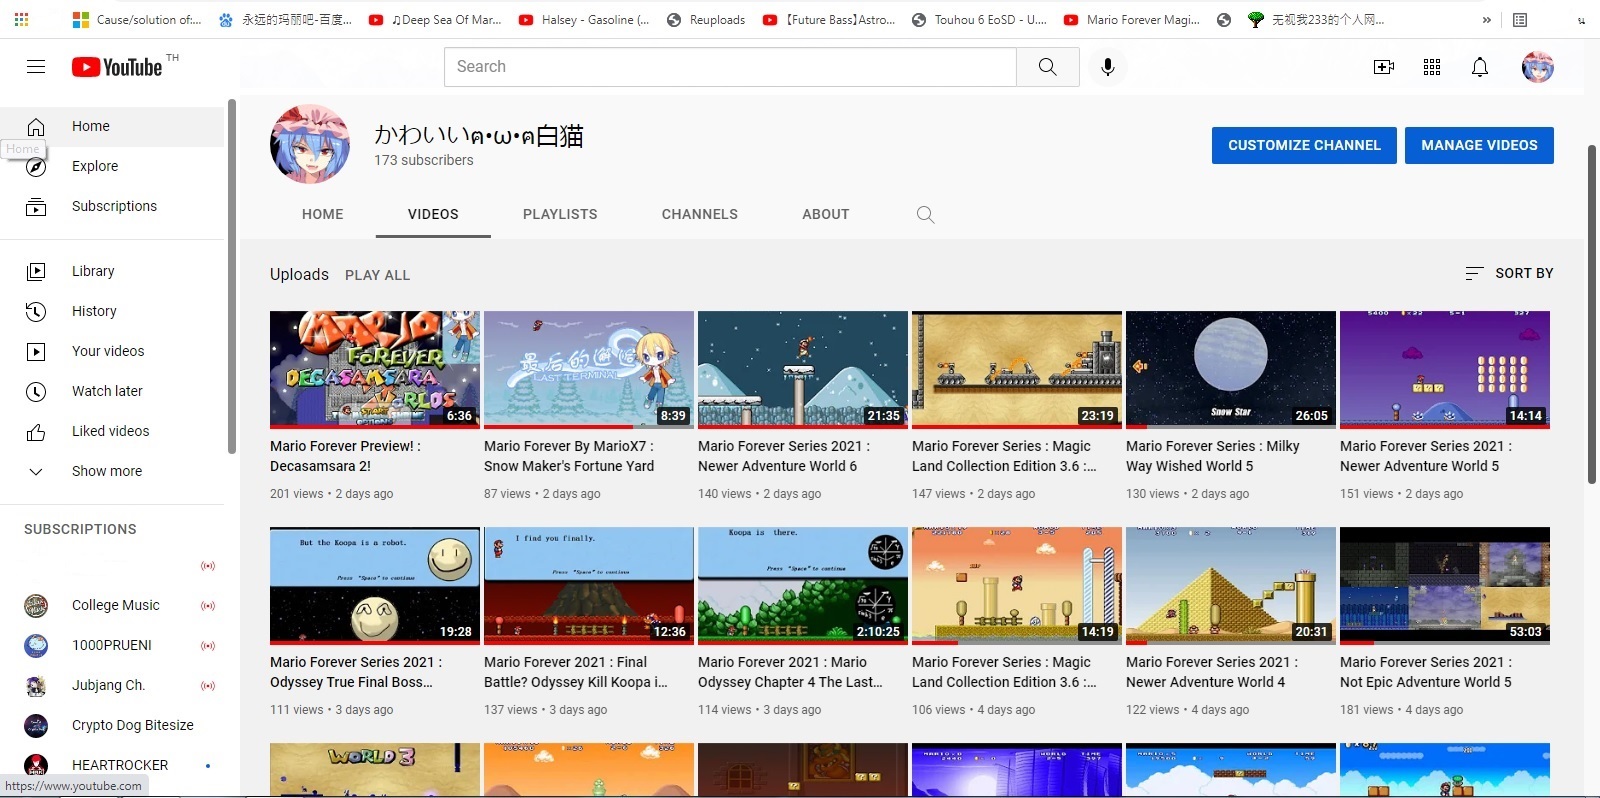Click the sidebar scrollbar
1600x798 pixels.
coord(232,277)
